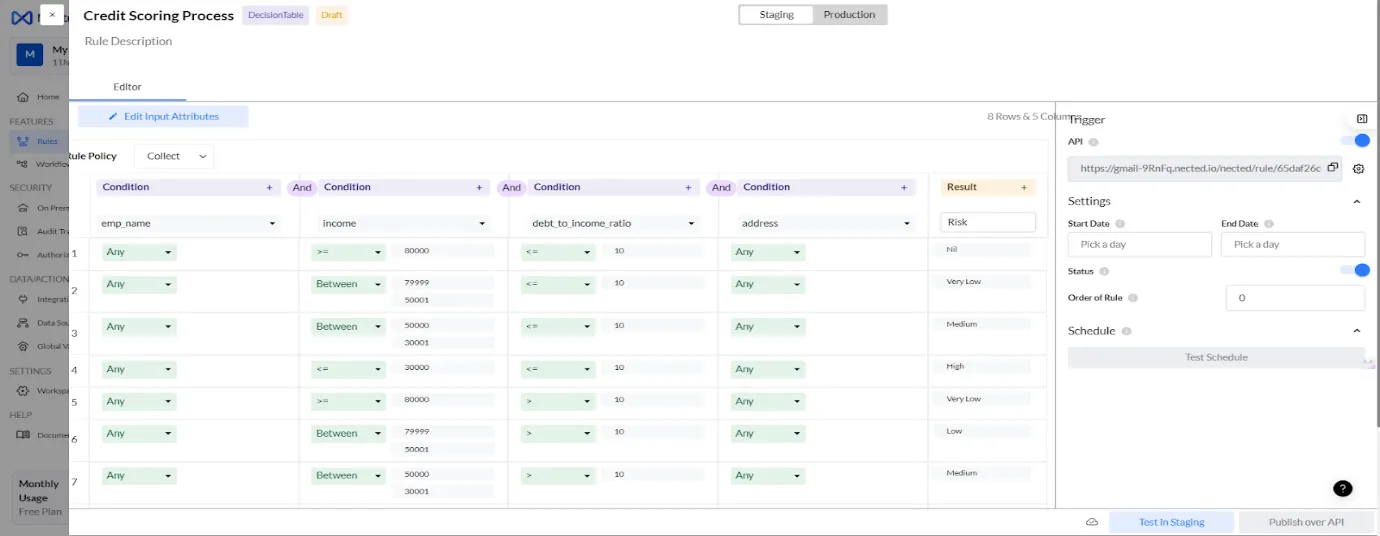The width and height of the screenshot is (1380, 536).
Task: Click the Documentation sidebar icon
Action: 23,435
